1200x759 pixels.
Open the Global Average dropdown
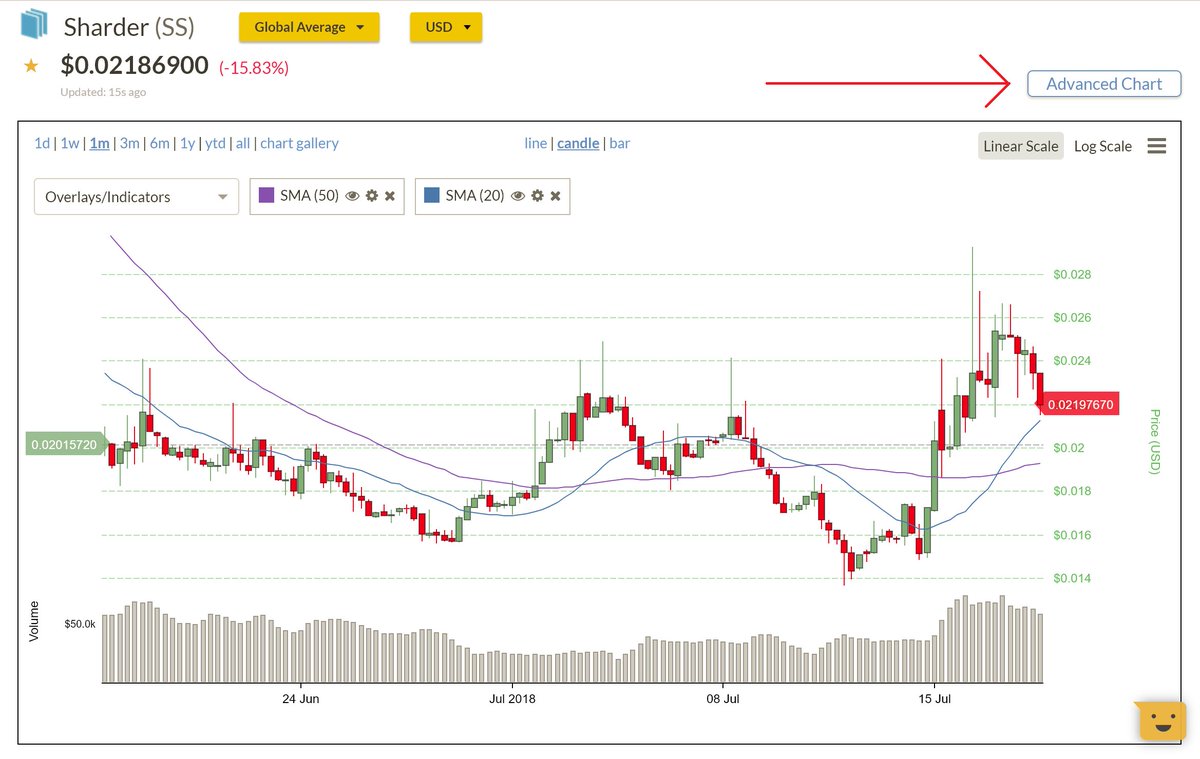click(309, 27)
